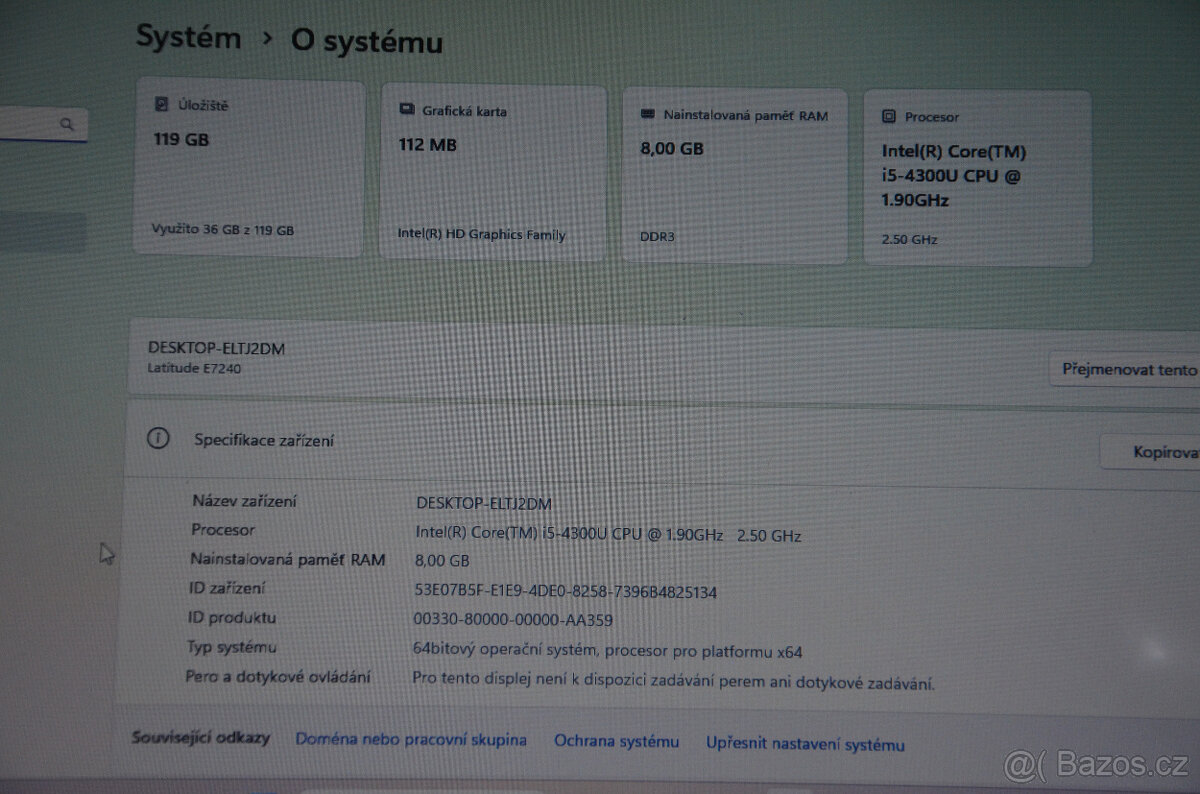Click Související odkazy label
Screen dimensions: 1200x794
pos(201,737)
